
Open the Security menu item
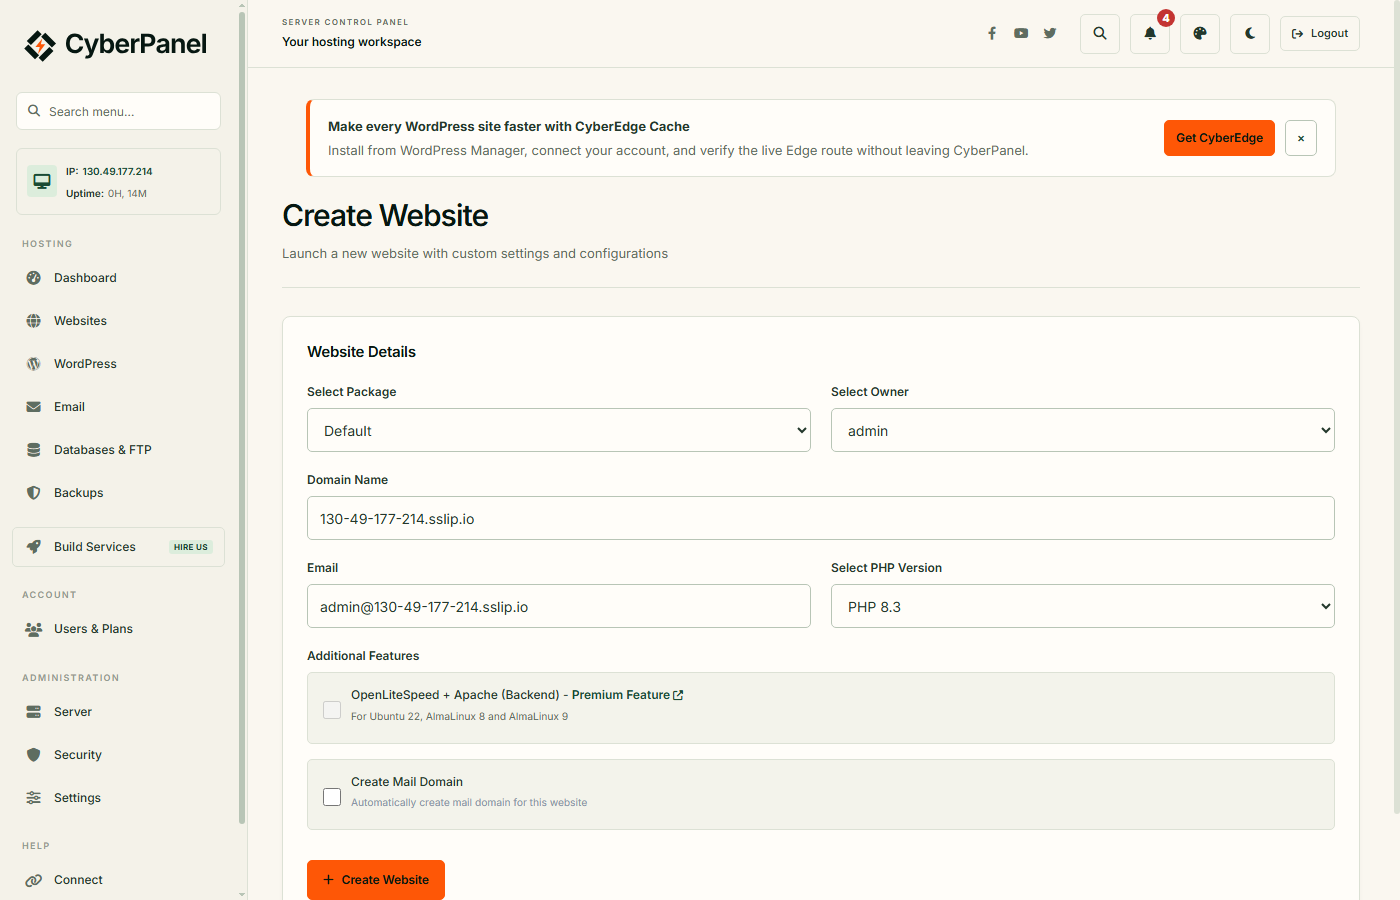click(x=118, y=755)
